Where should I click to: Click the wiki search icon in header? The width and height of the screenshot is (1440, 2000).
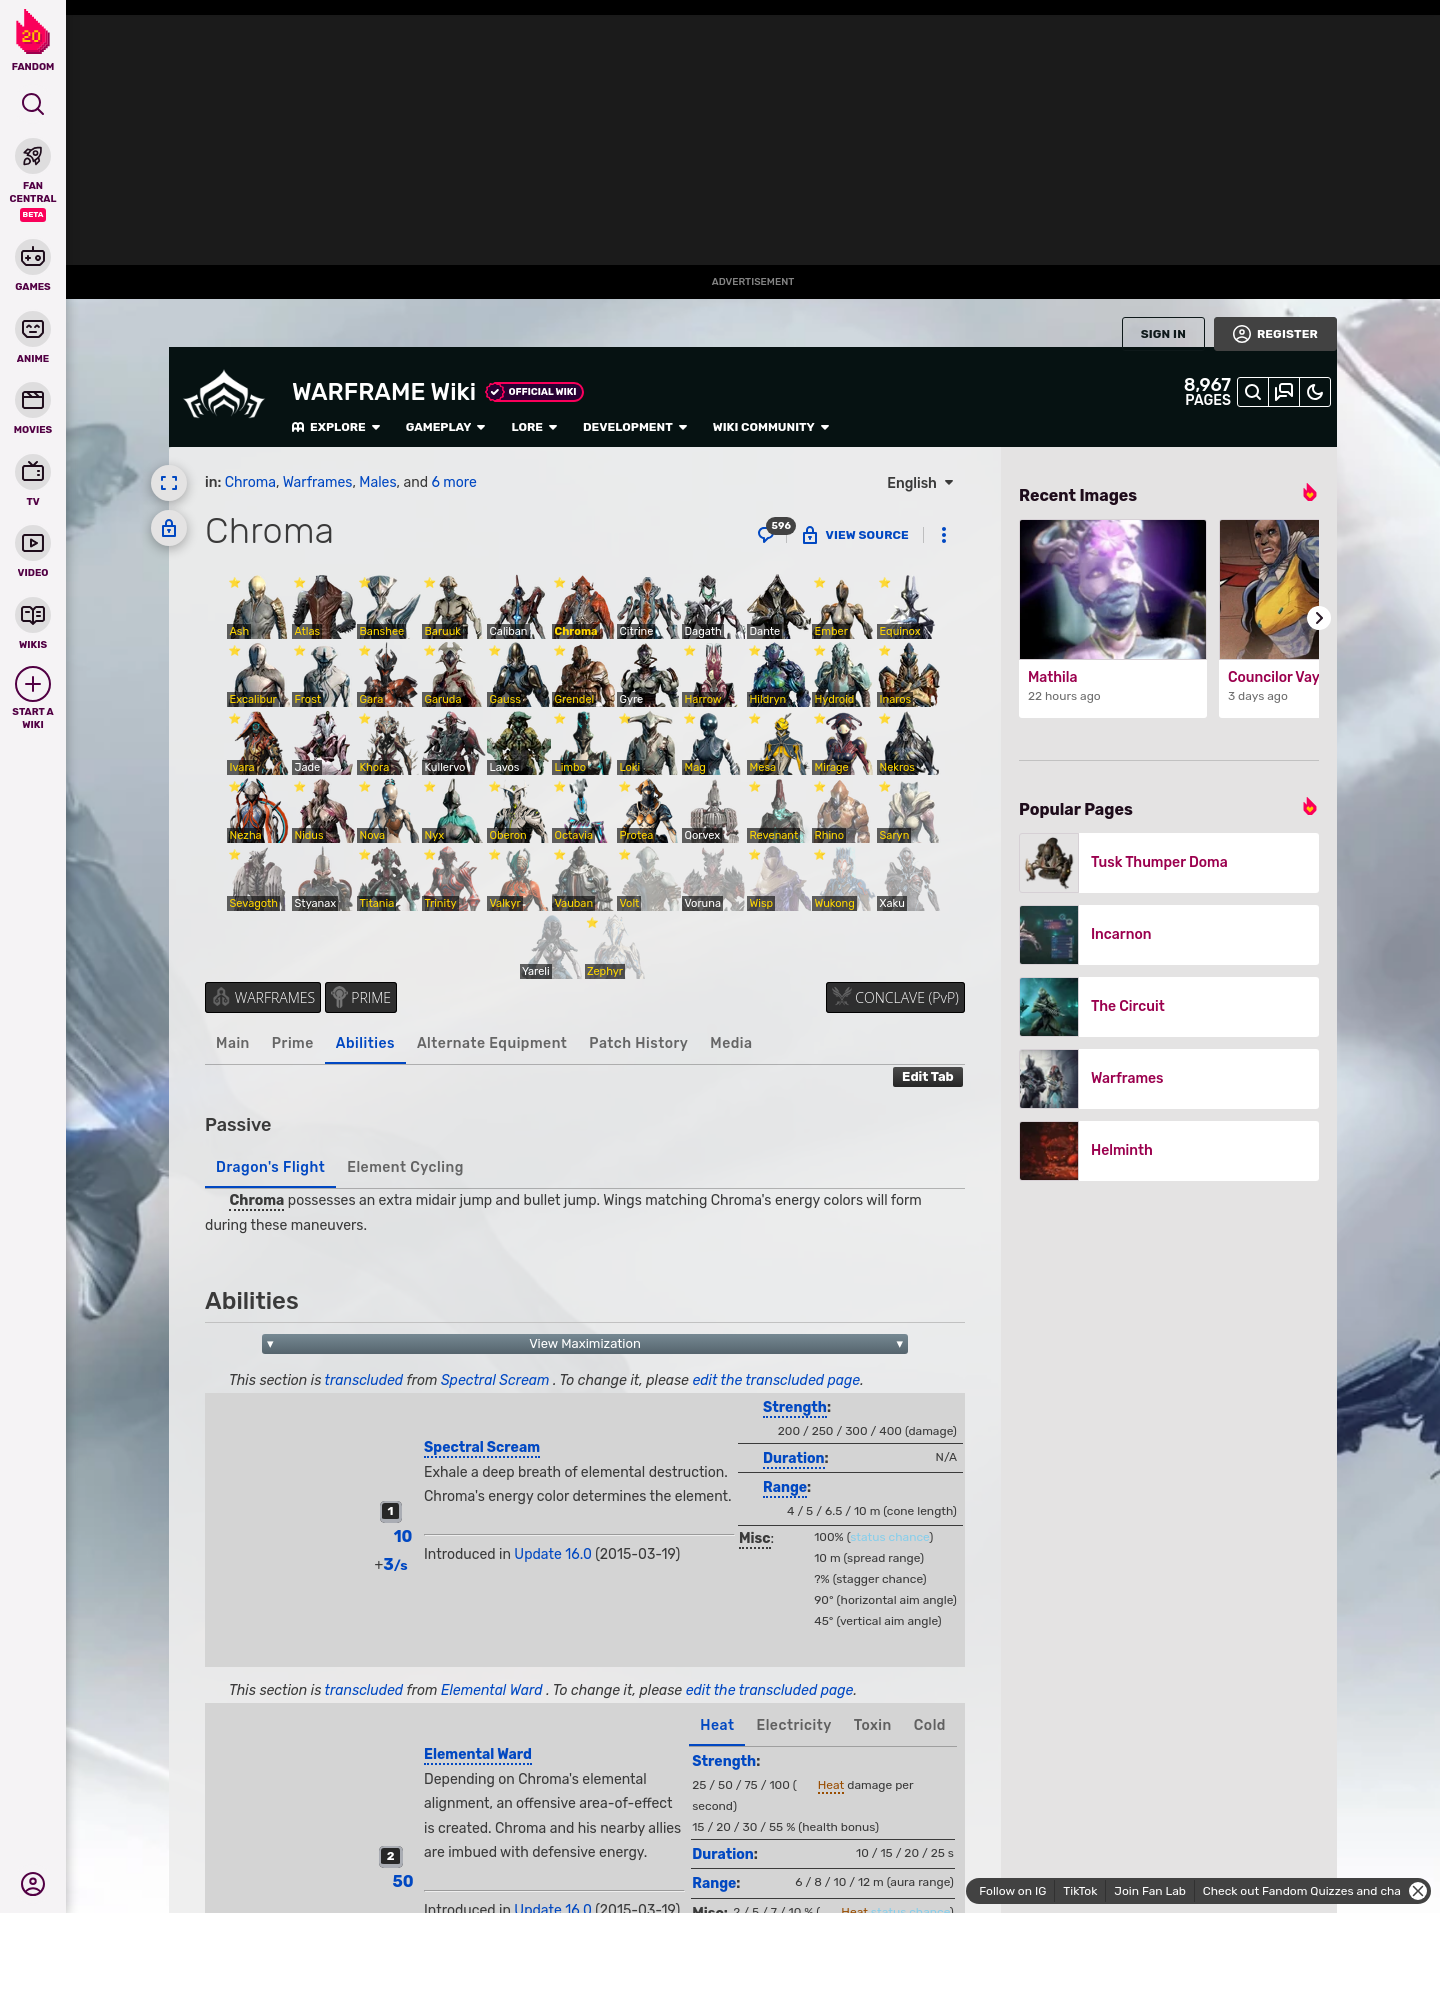coord(1253,392)
